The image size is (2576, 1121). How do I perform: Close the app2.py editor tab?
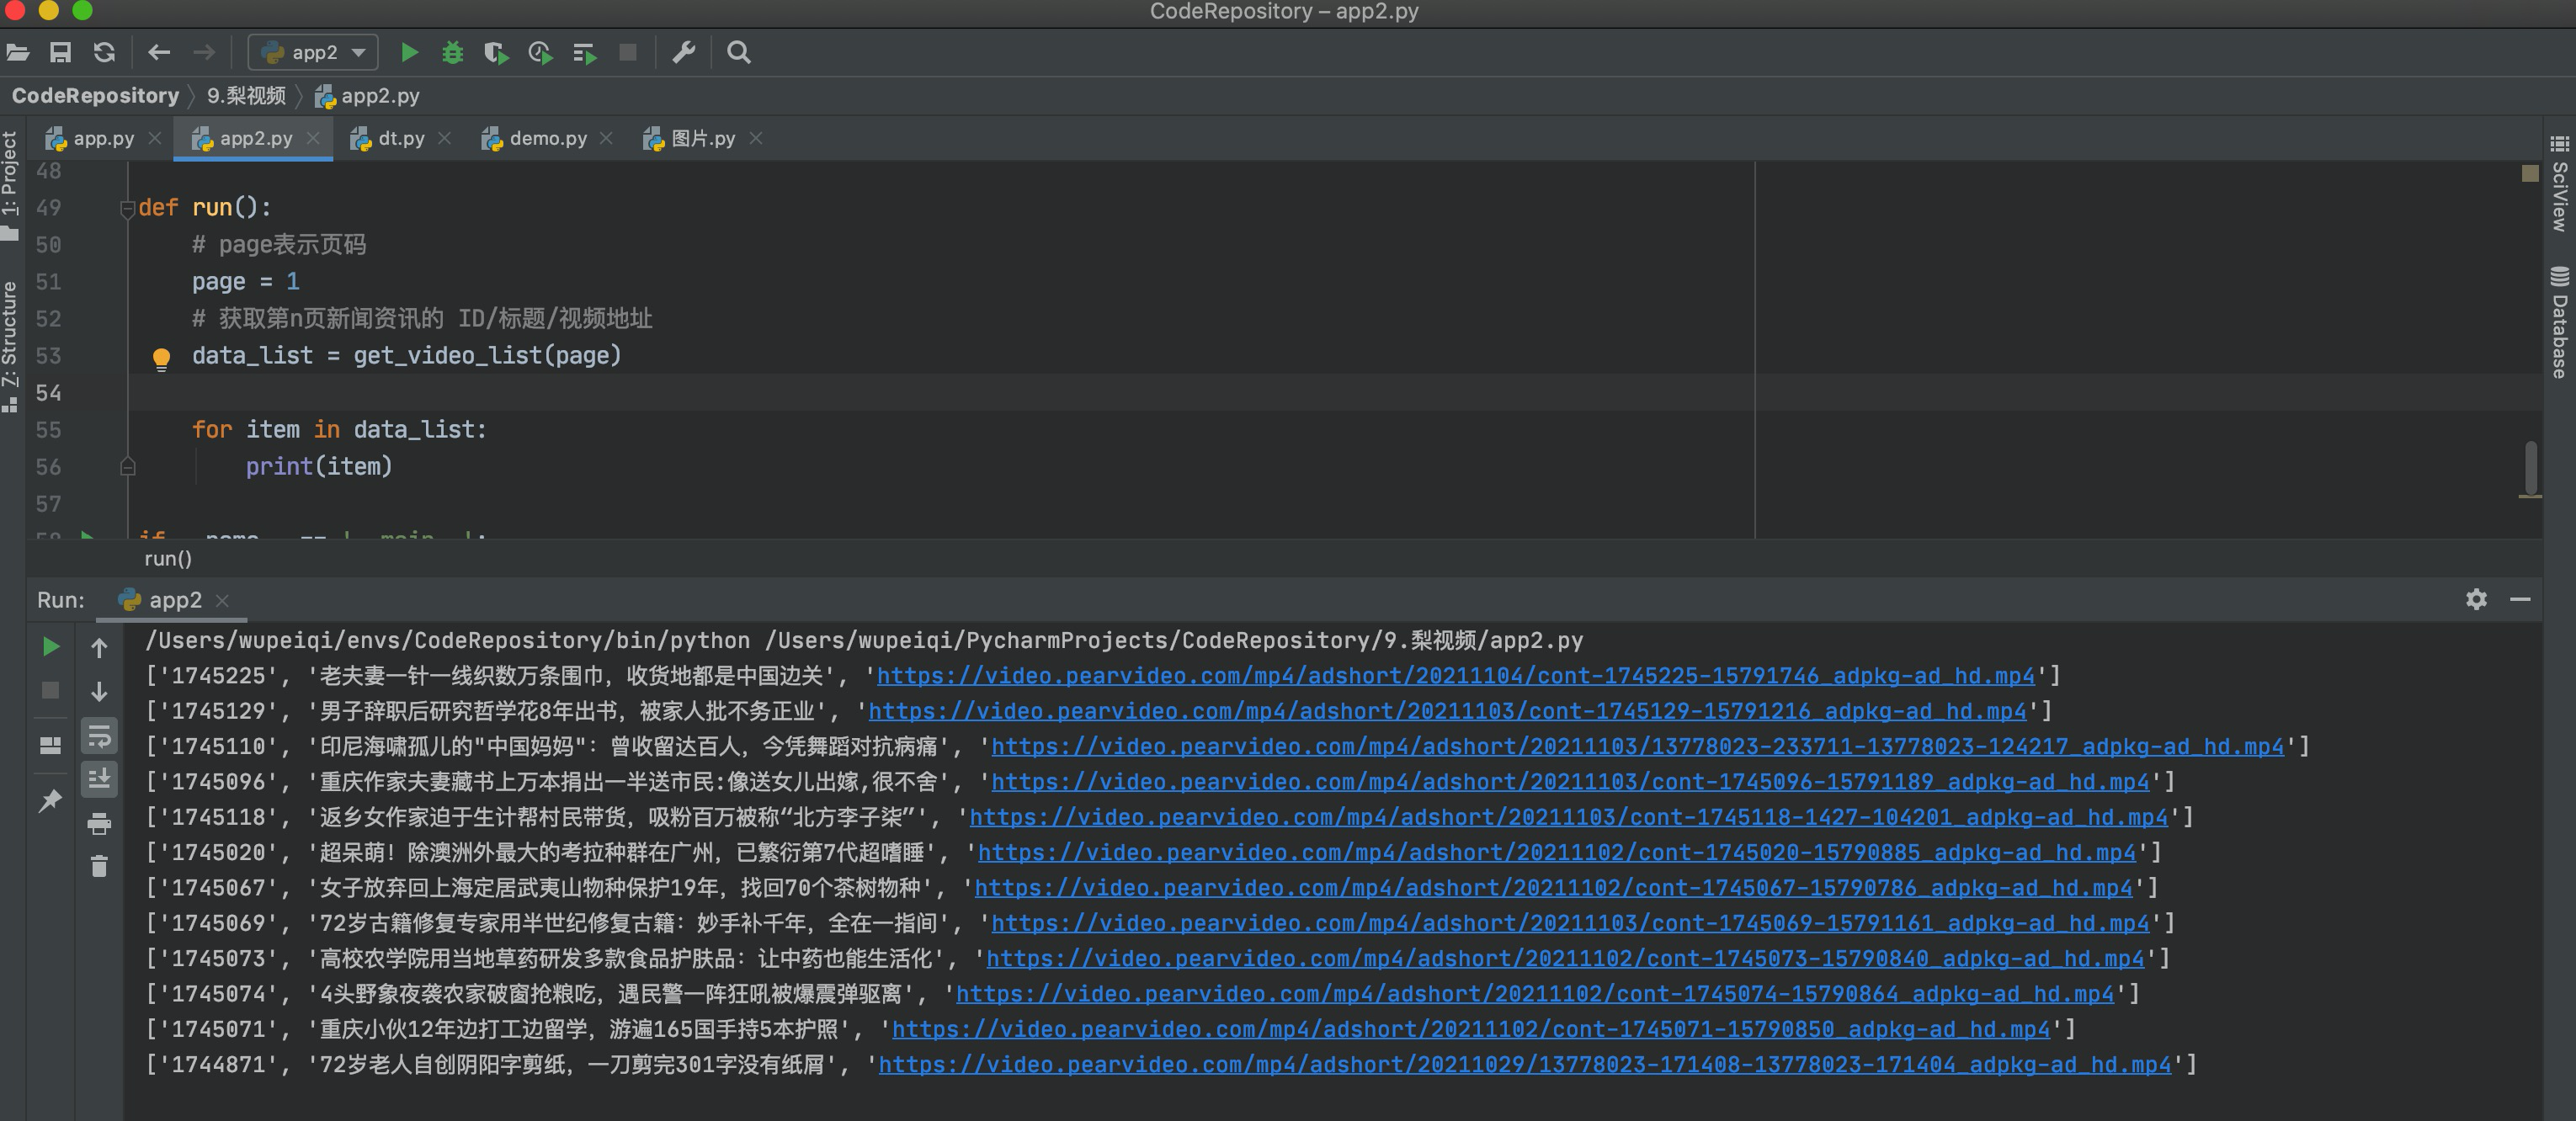313,139
